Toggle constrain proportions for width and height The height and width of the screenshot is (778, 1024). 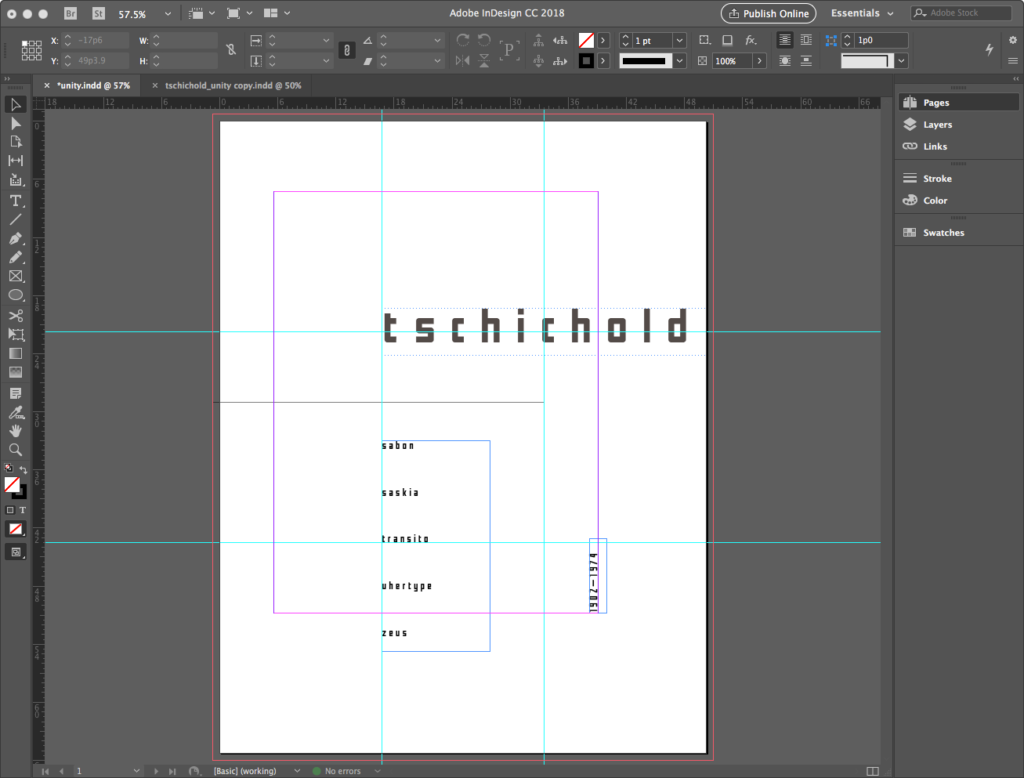click(232, 50)
